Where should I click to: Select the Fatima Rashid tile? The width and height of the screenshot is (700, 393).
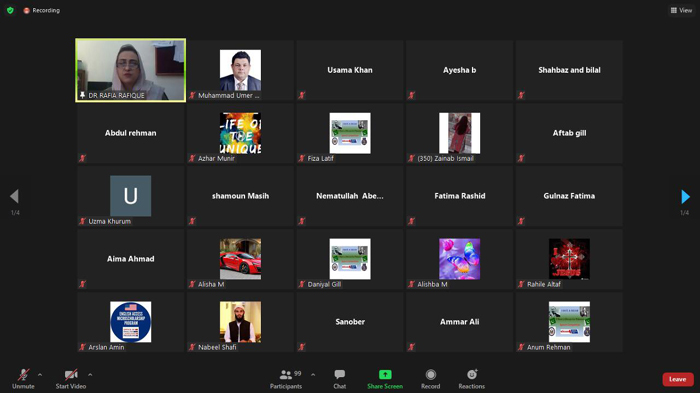click(x=459, y=196)
